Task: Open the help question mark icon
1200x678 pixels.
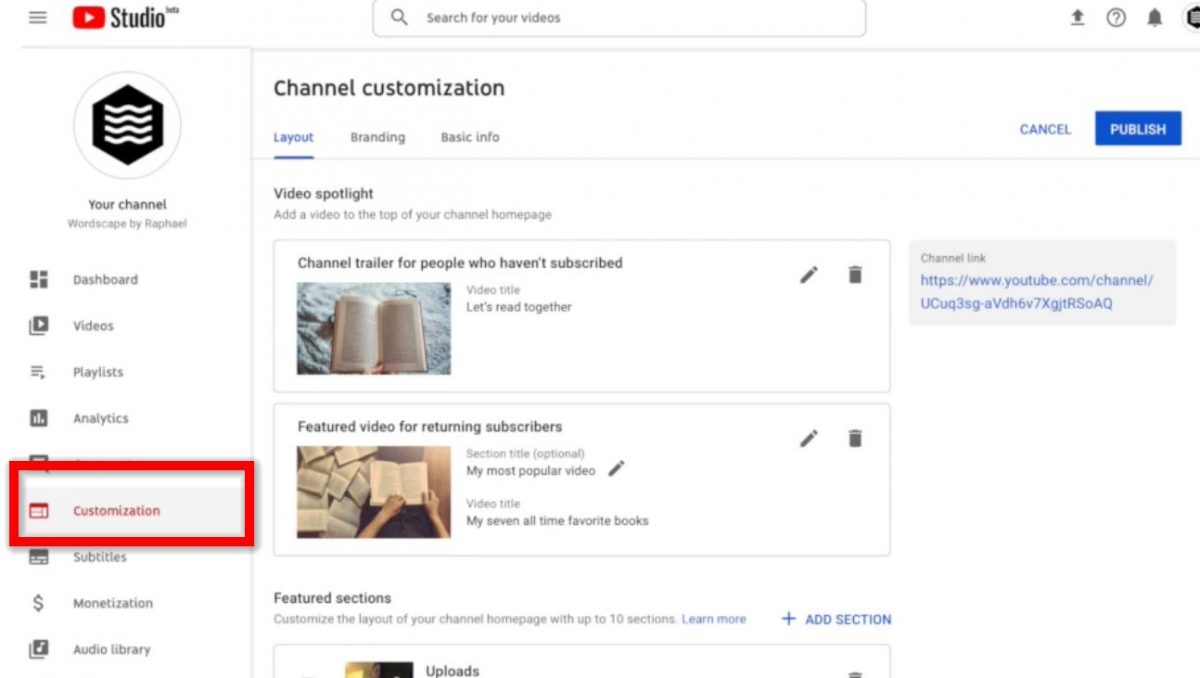Action: (1116, 18)
